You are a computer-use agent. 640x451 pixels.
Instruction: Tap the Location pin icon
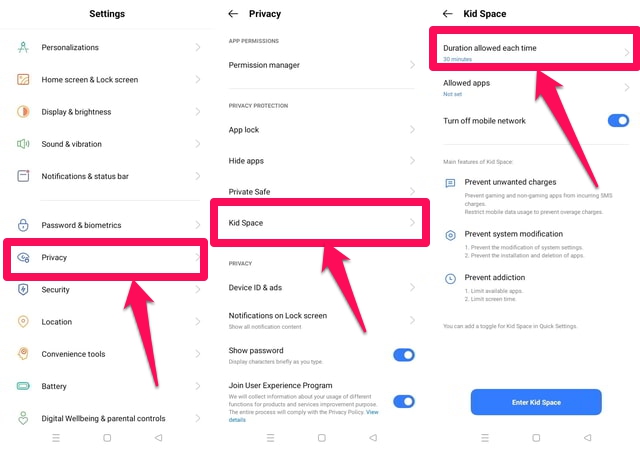[x=23, y=322]
